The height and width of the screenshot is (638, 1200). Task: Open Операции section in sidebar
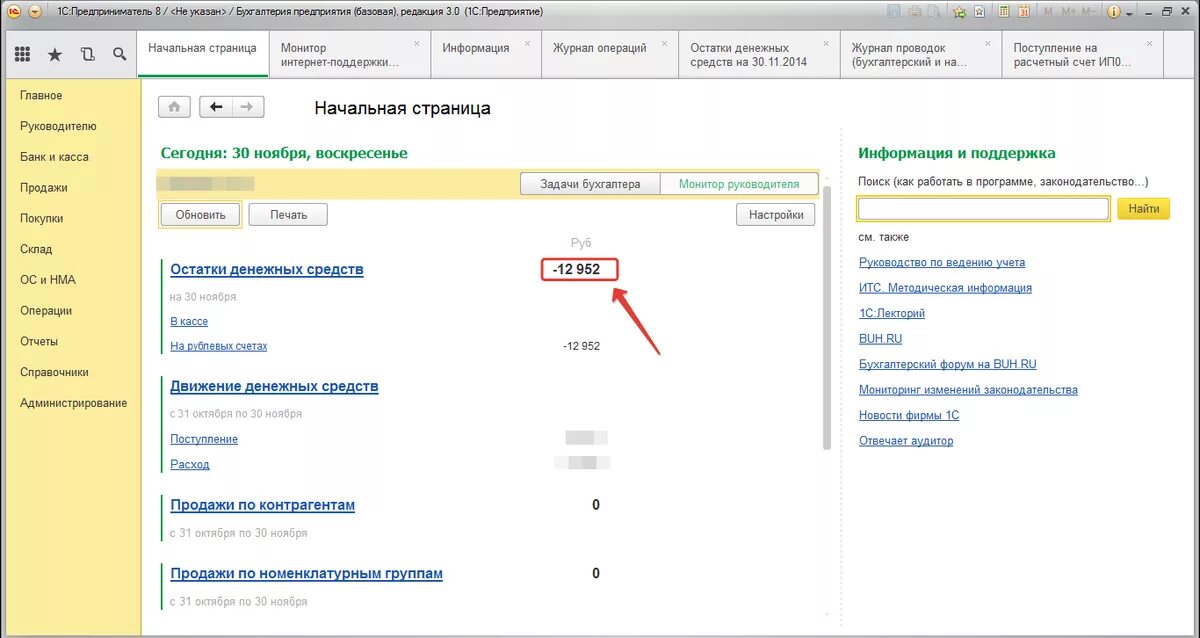(x=46, y=311)
